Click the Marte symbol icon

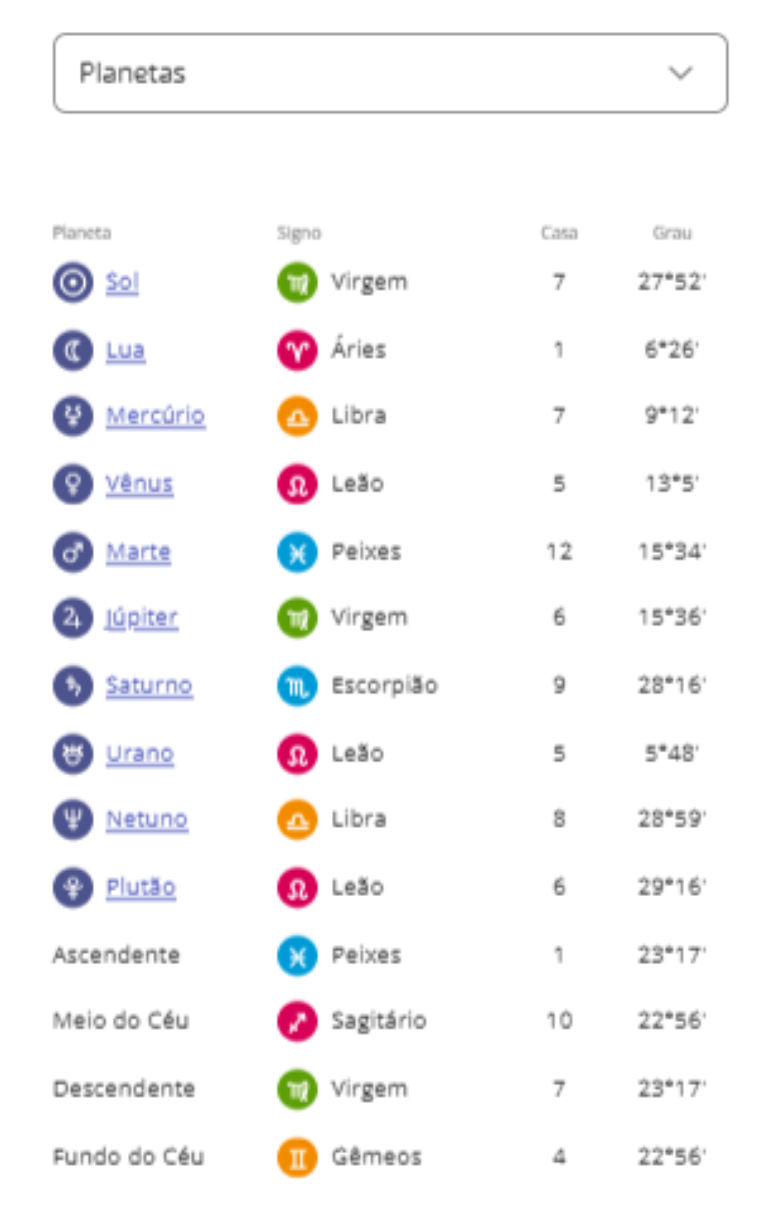(x=72, y=552)
